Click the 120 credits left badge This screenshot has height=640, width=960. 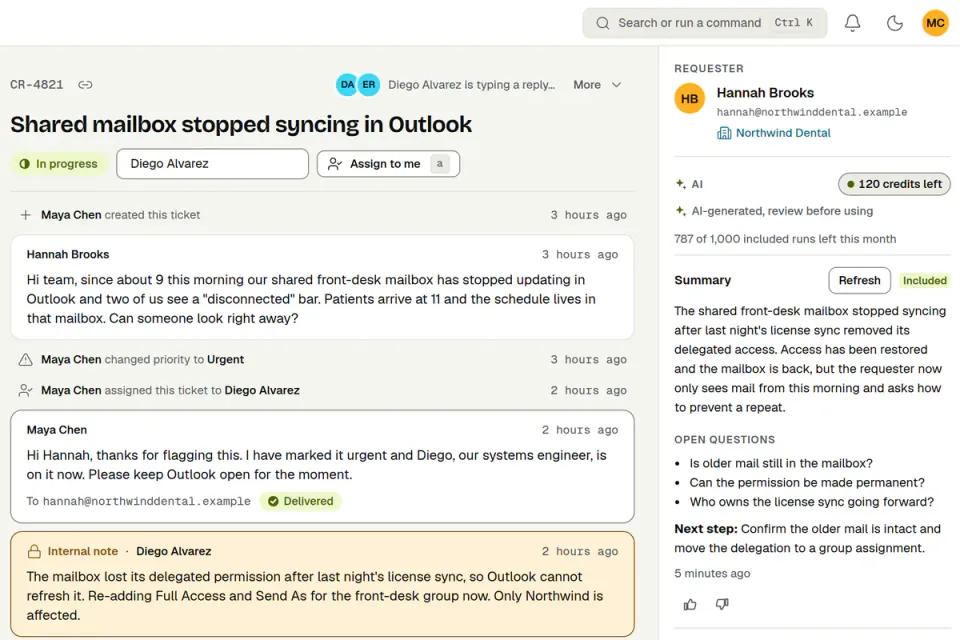pyautogui.click(x=894, y=184)
